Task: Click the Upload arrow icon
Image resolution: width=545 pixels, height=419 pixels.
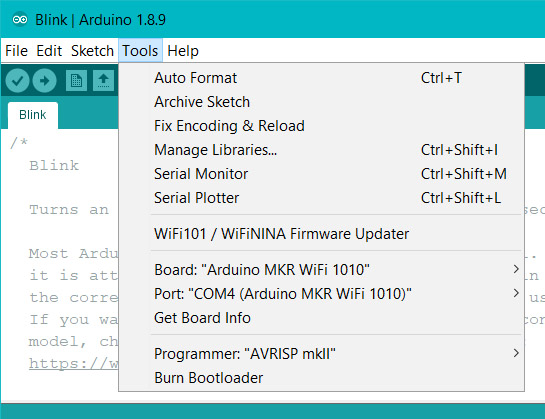Action: [x=44, y=81]
